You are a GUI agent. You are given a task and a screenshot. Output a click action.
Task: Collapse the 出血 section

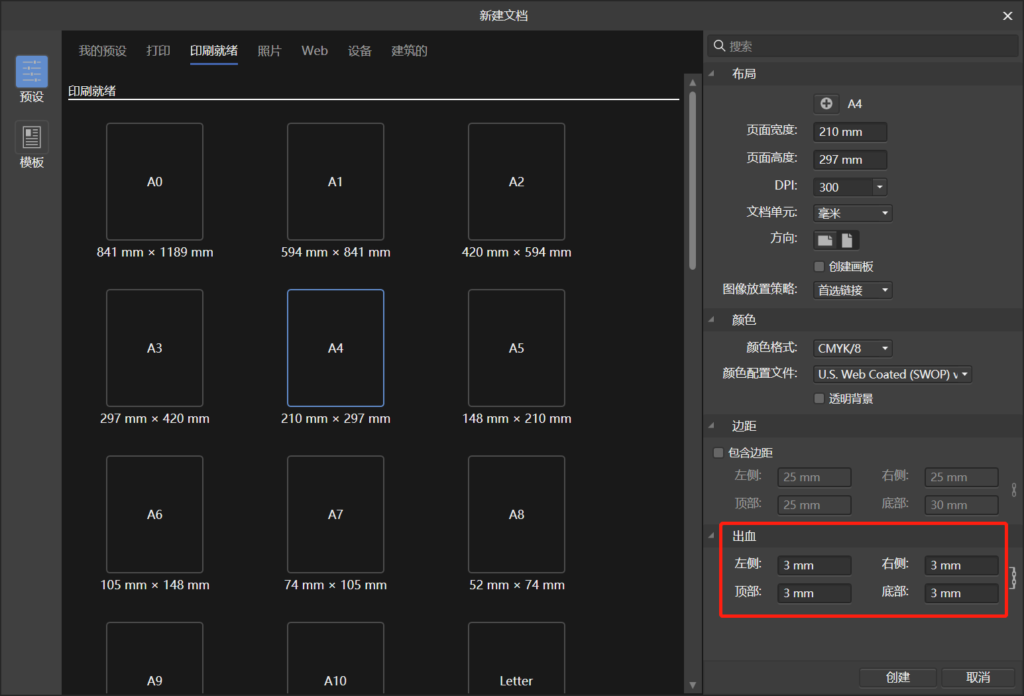(x=712, y=536)
